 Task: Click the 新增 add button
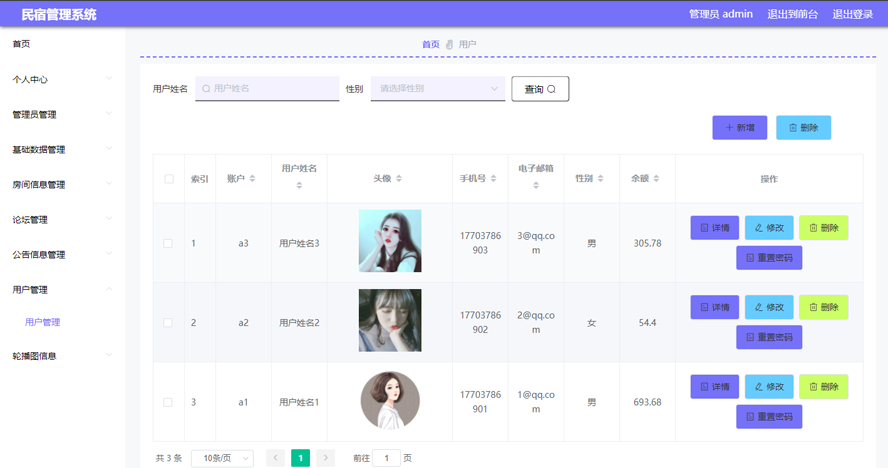pyautogui.click(x=740, y=127)
